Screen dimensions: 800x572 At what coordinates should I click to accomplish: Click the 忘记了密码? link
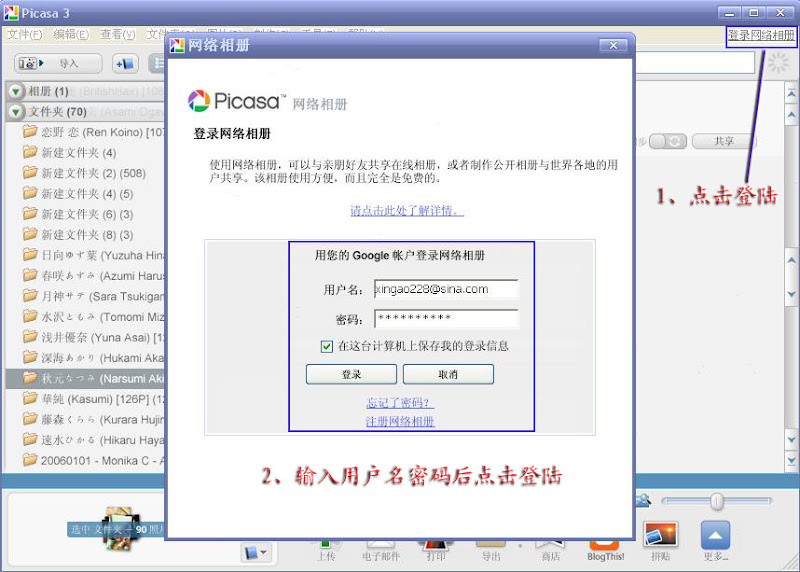[x=400, y=403]
